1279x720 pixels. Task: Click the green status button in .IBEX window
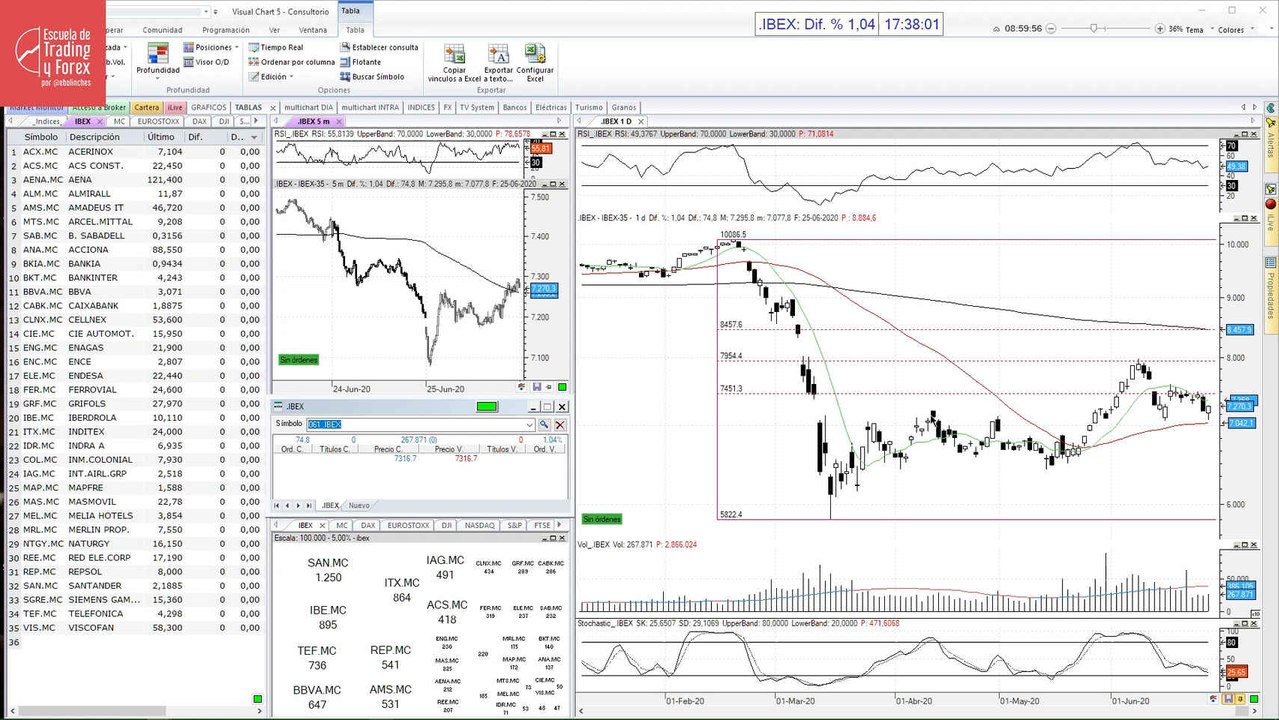[487, 407]
